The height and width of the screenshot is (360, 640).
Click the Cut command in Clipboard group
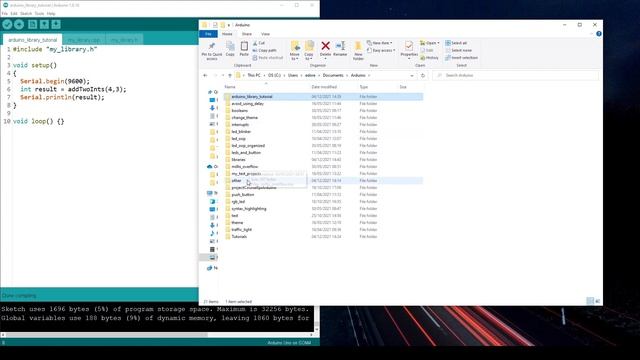pyautogui.click(x=259, y=43)
